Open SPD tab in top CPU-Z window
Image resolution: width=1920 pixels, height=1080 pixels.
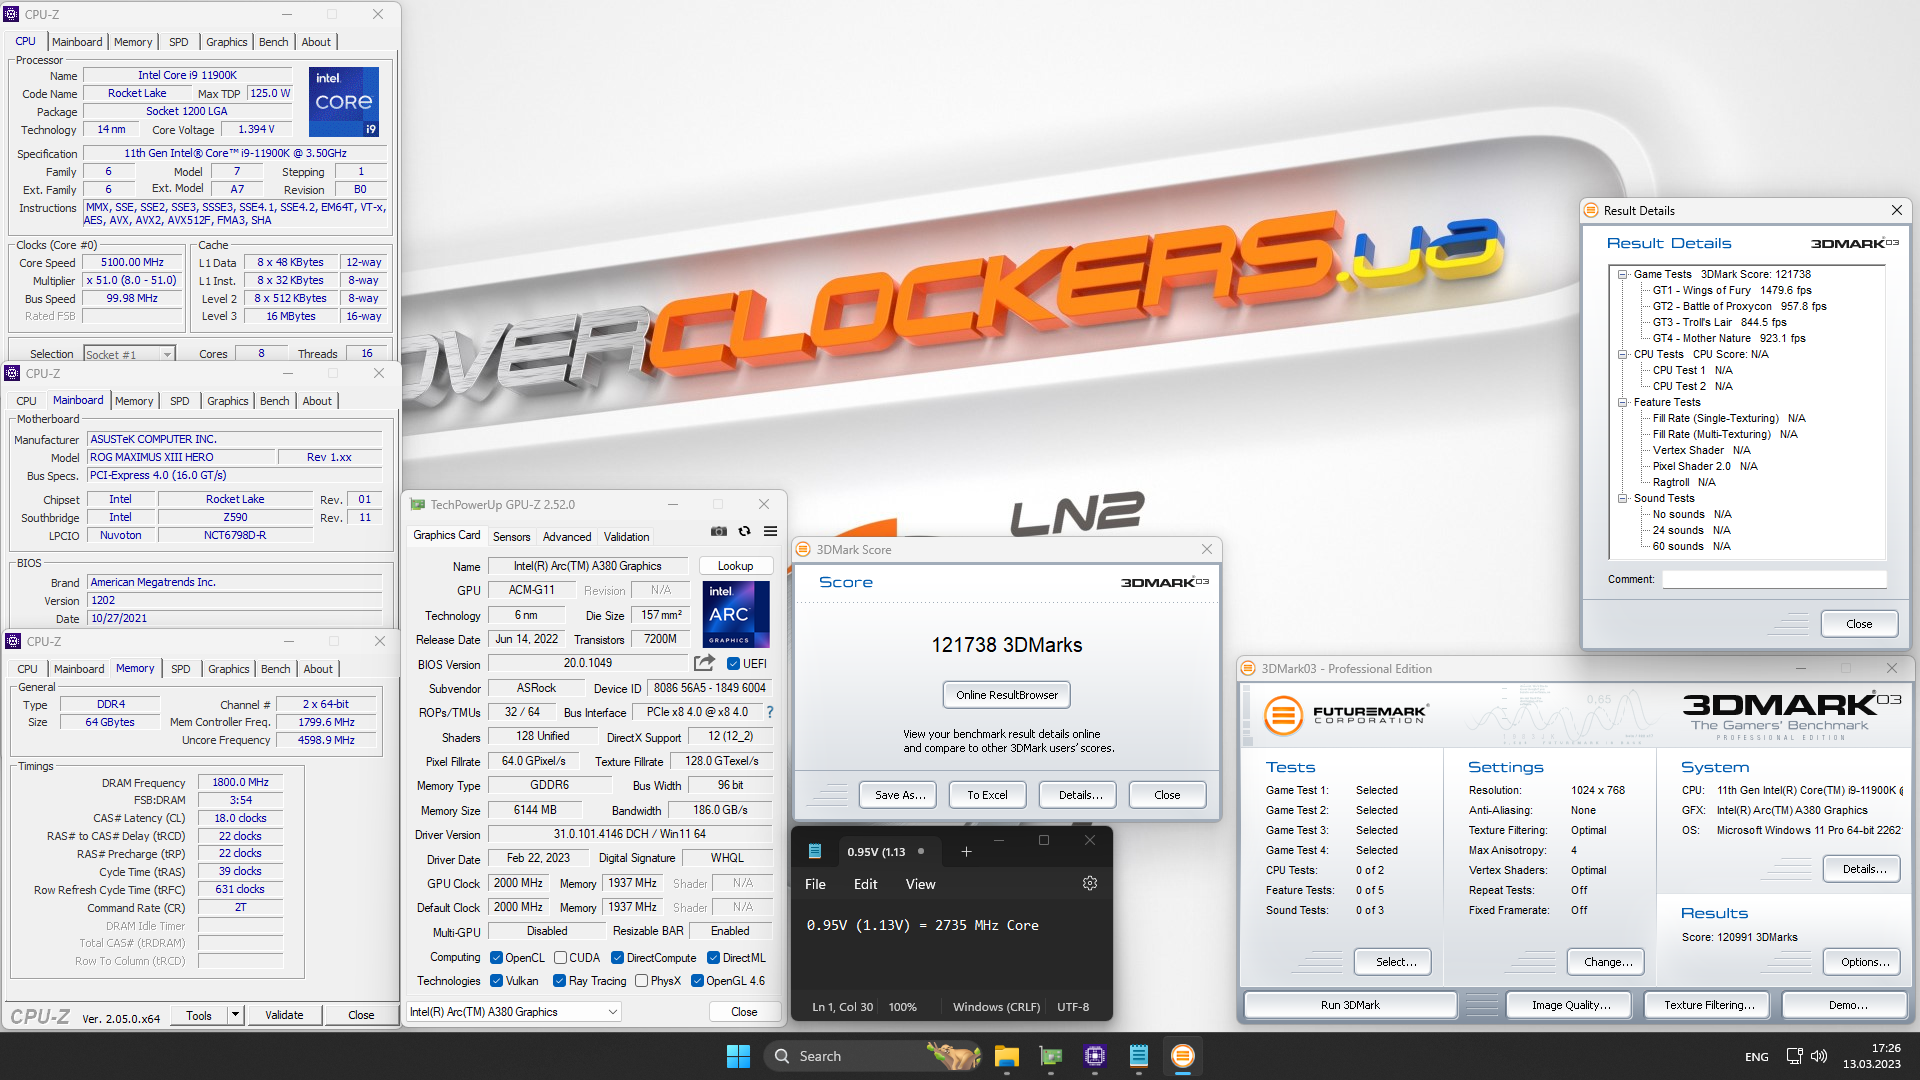(178, 42)
